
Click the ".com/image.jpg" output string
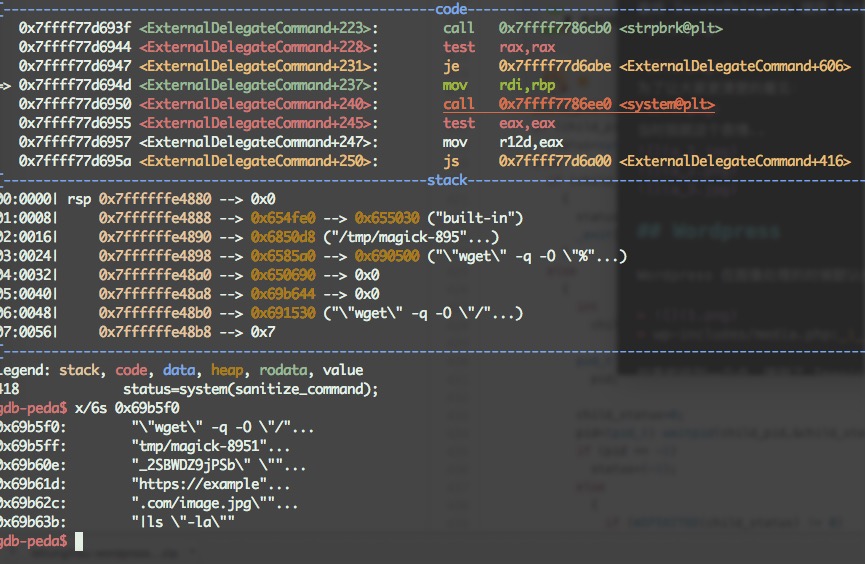[x=215, y=503]
